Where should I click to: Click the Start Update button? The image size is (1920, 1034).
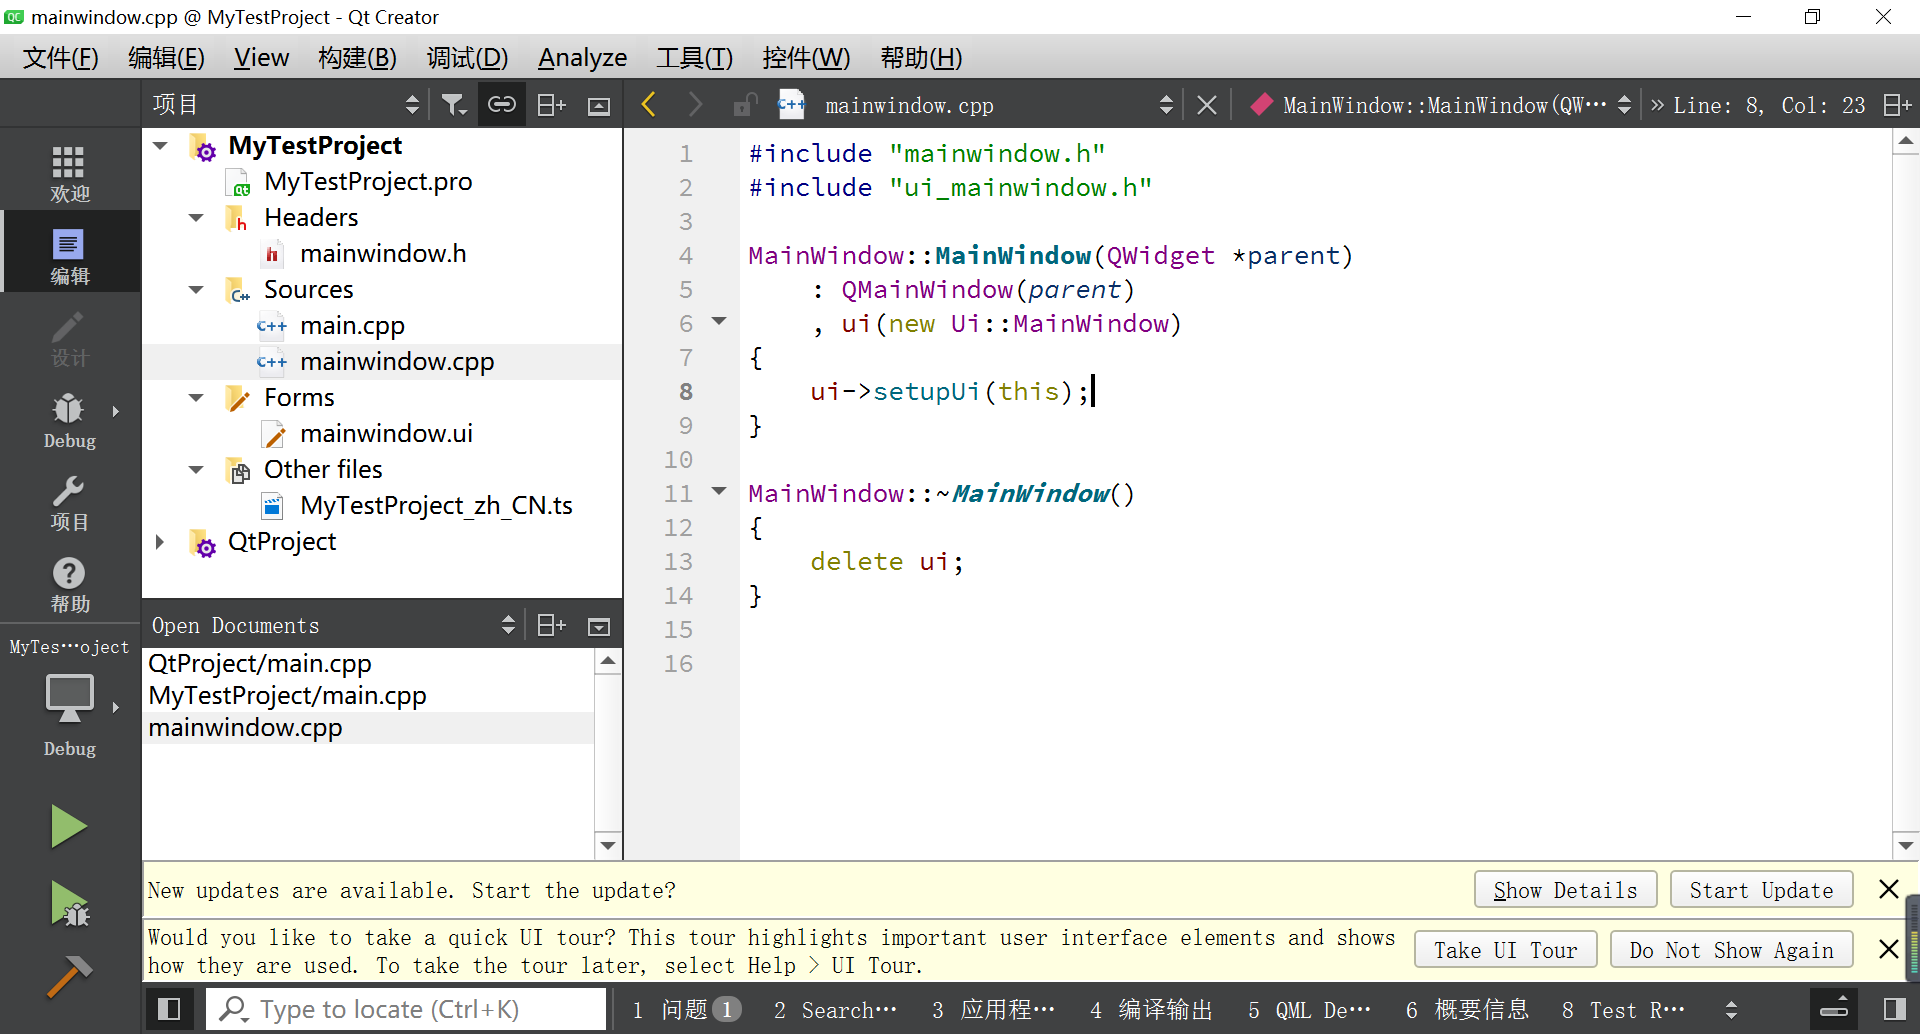(x=1761, y=890)
